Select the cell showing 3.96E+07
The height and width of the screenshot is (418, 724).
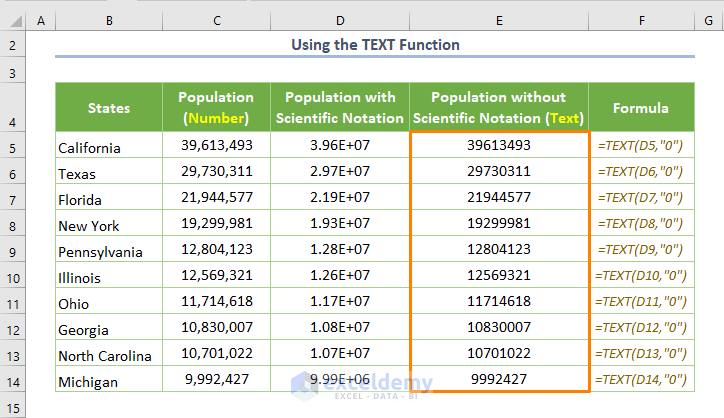point(342,146)
